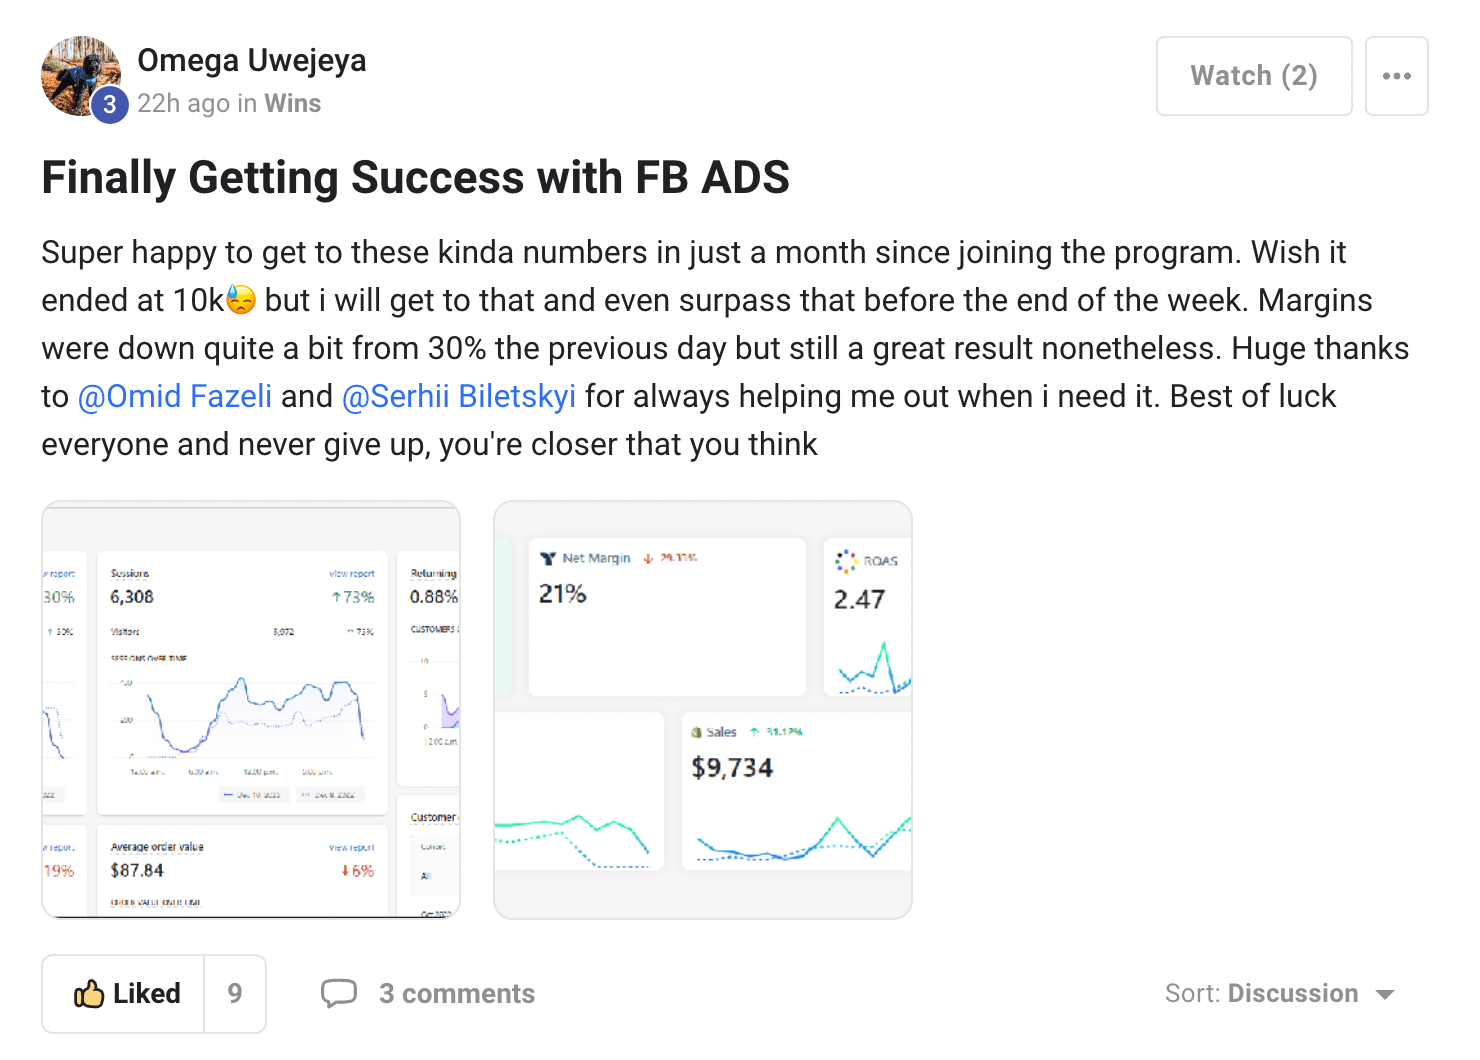Click the Watch (2) button
The height and width of the screenshot is (1060, 1480).
pos(1254,76)
